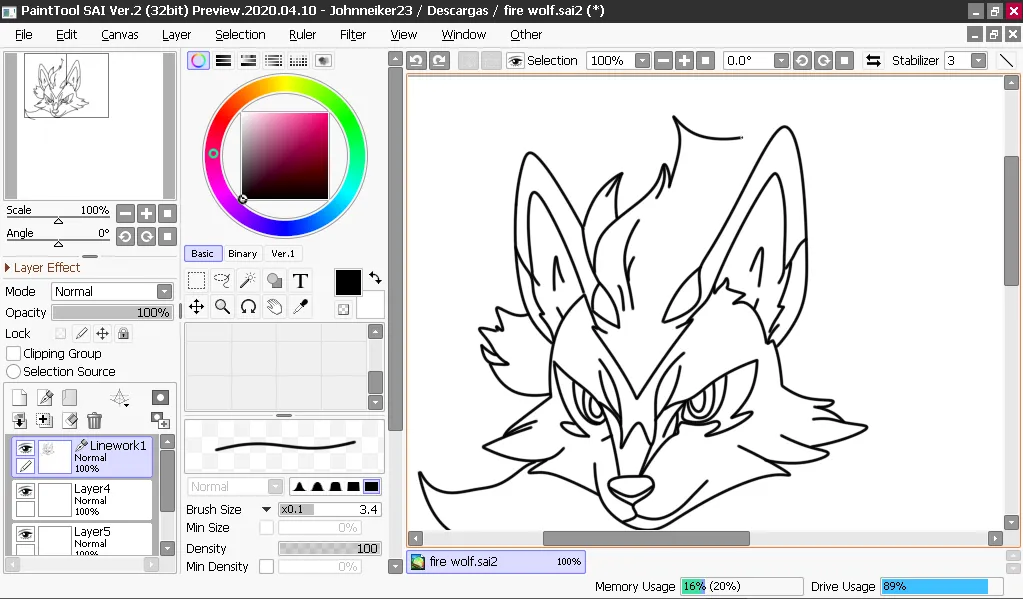Screen dimensions: 1023x599
Task: Select the Hand pan tool
Action: [275, 307]
